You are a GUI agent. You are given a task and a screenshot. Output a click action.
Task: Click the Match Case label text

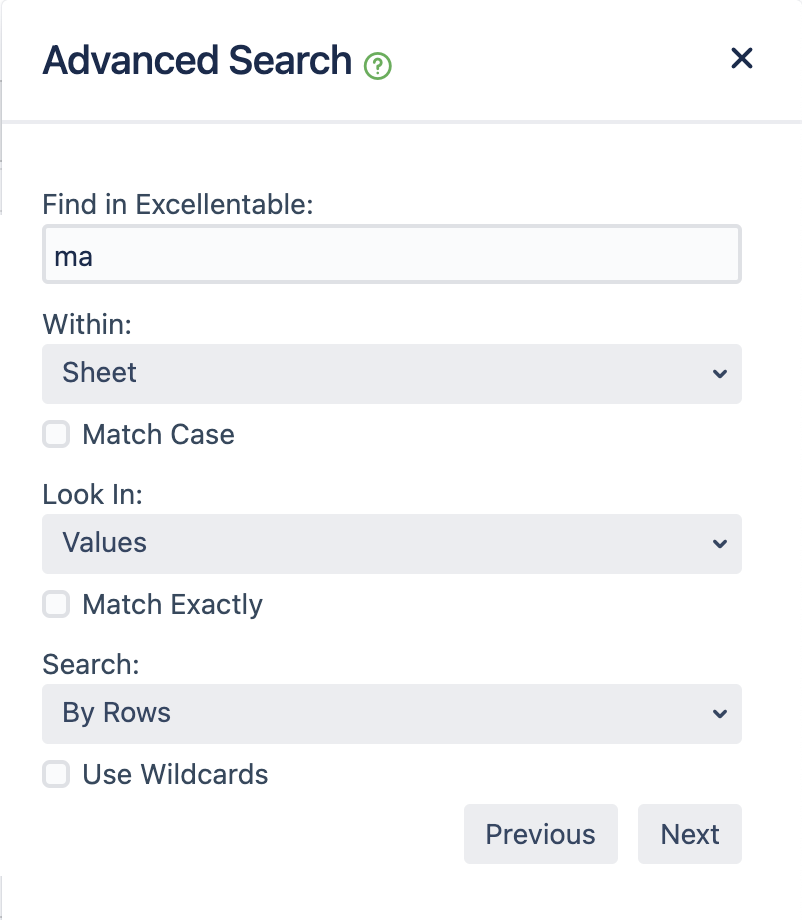(x=158, y=435)
